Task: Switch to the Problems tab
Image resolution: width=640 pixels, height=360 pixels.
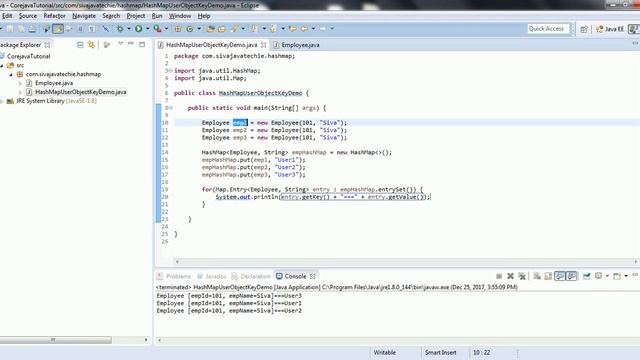Action: pos(174,276)
